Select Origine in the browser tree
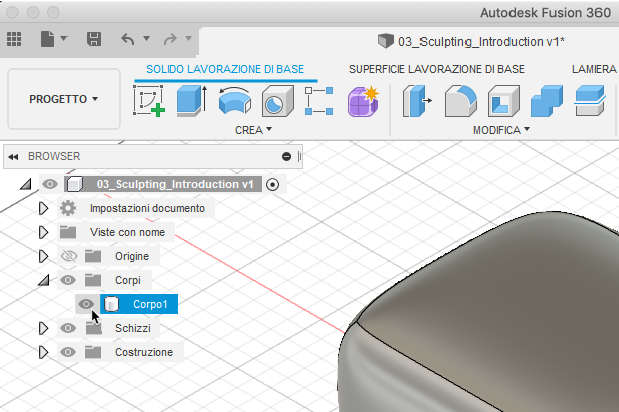Viewport: 619px width, 412px height. pos(132,256)
